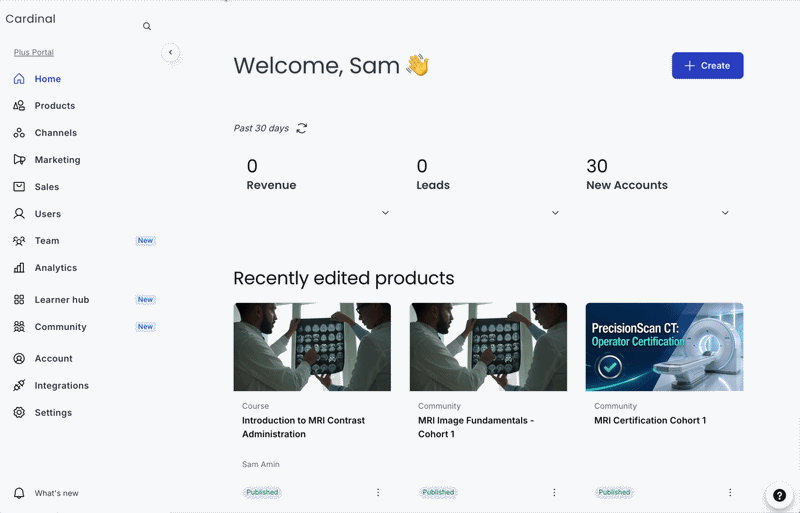Click the search magnifier icon in sidebar
800x513 pixels.
(147, 26)
